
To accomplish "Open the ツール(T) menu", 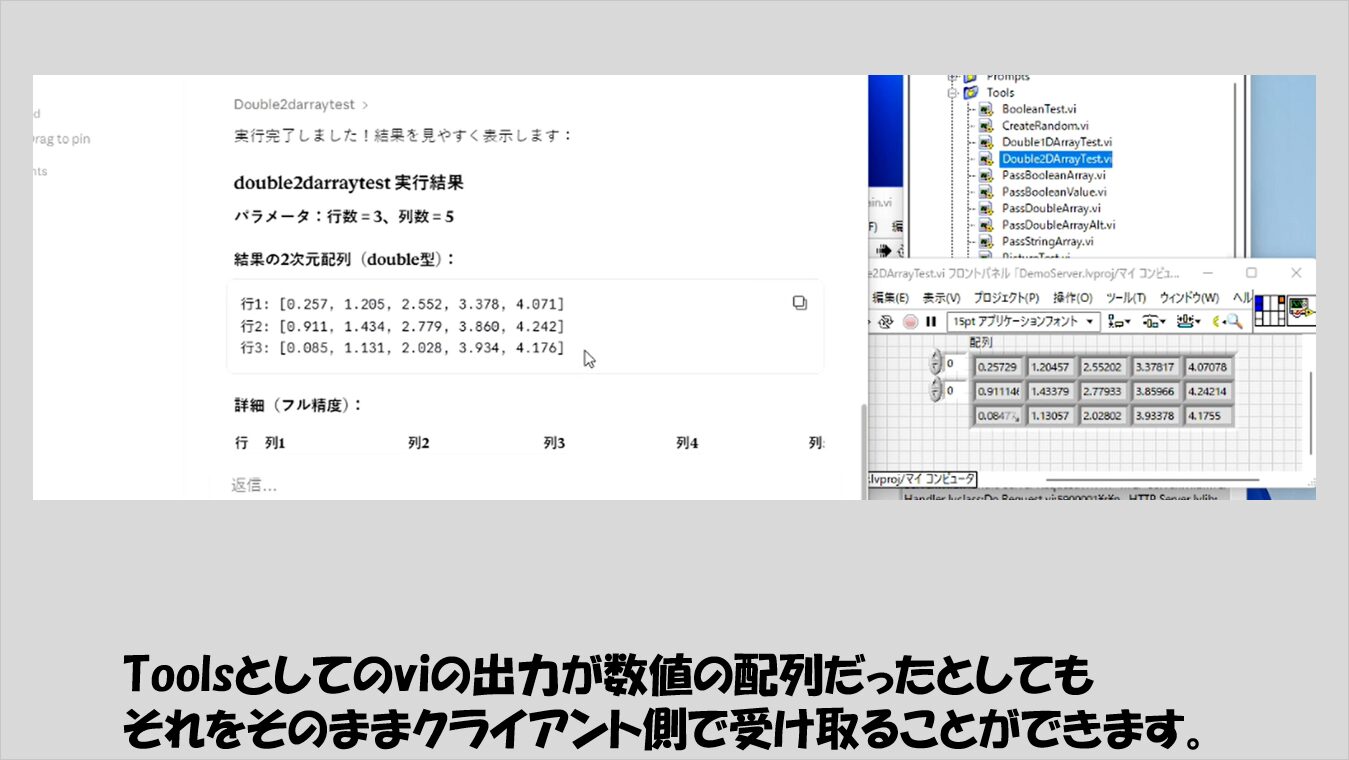I will click(1126, 298).
